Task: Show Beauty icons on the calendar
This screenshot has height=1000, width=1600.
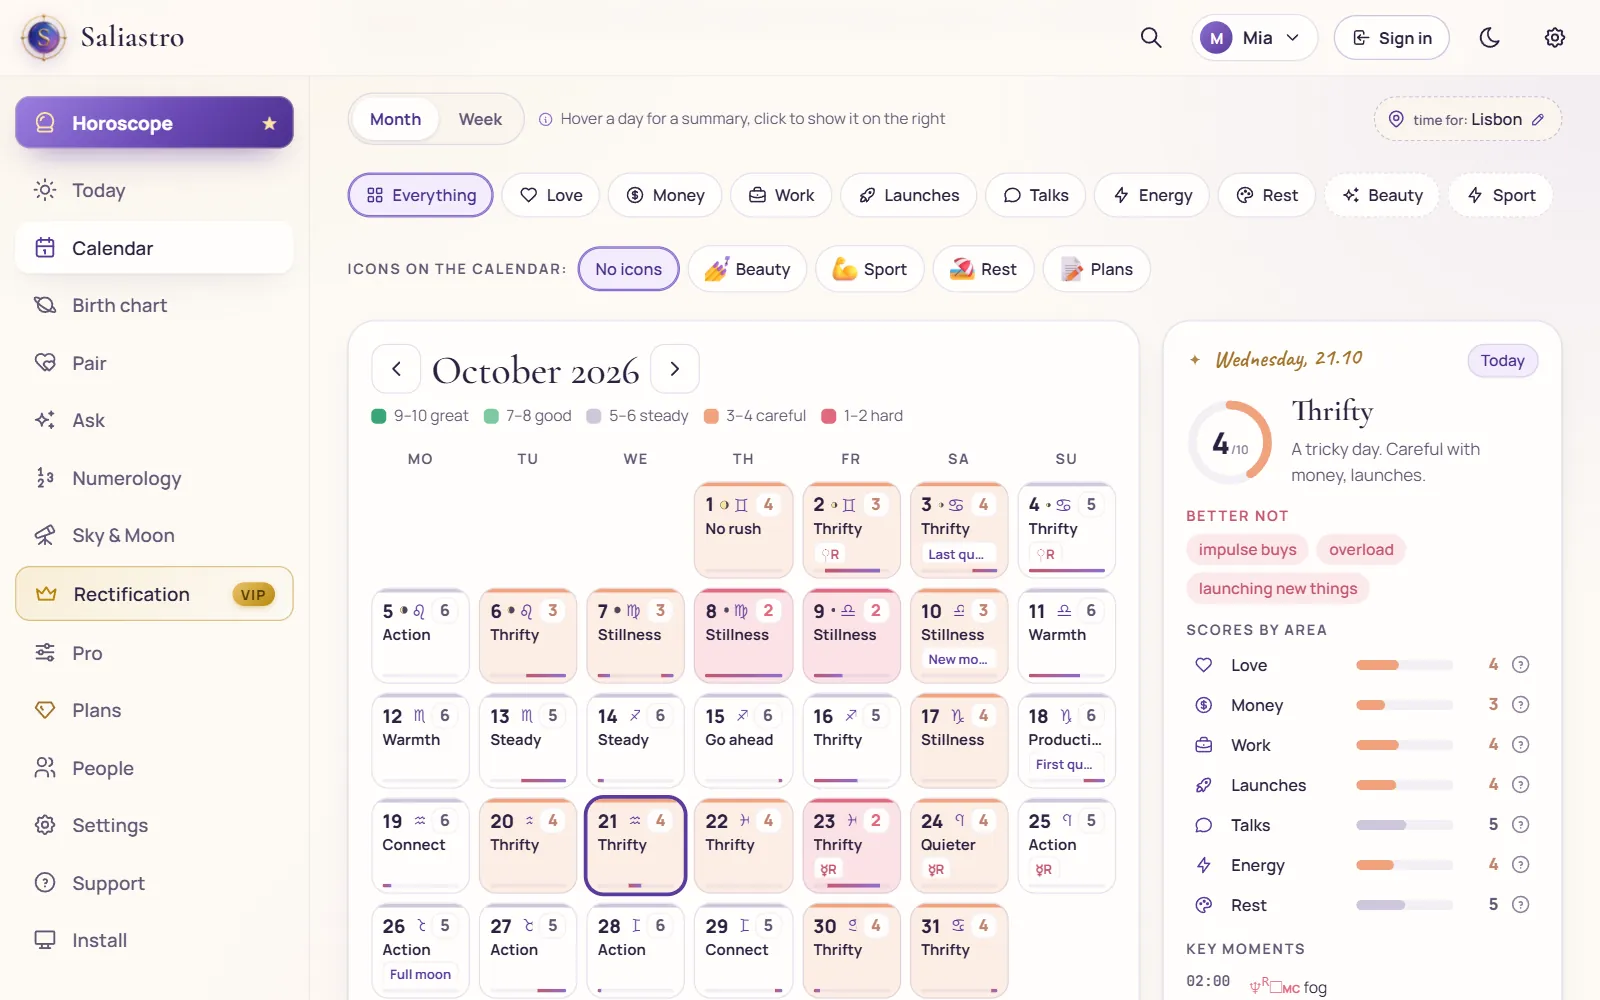Action: (747, 269)
